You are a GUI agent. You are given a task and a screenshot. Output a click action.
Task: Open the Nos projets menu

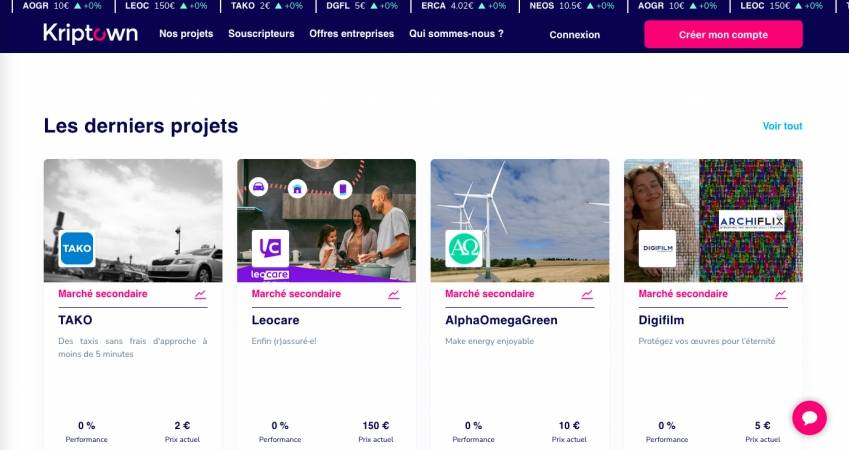point(186,34)
